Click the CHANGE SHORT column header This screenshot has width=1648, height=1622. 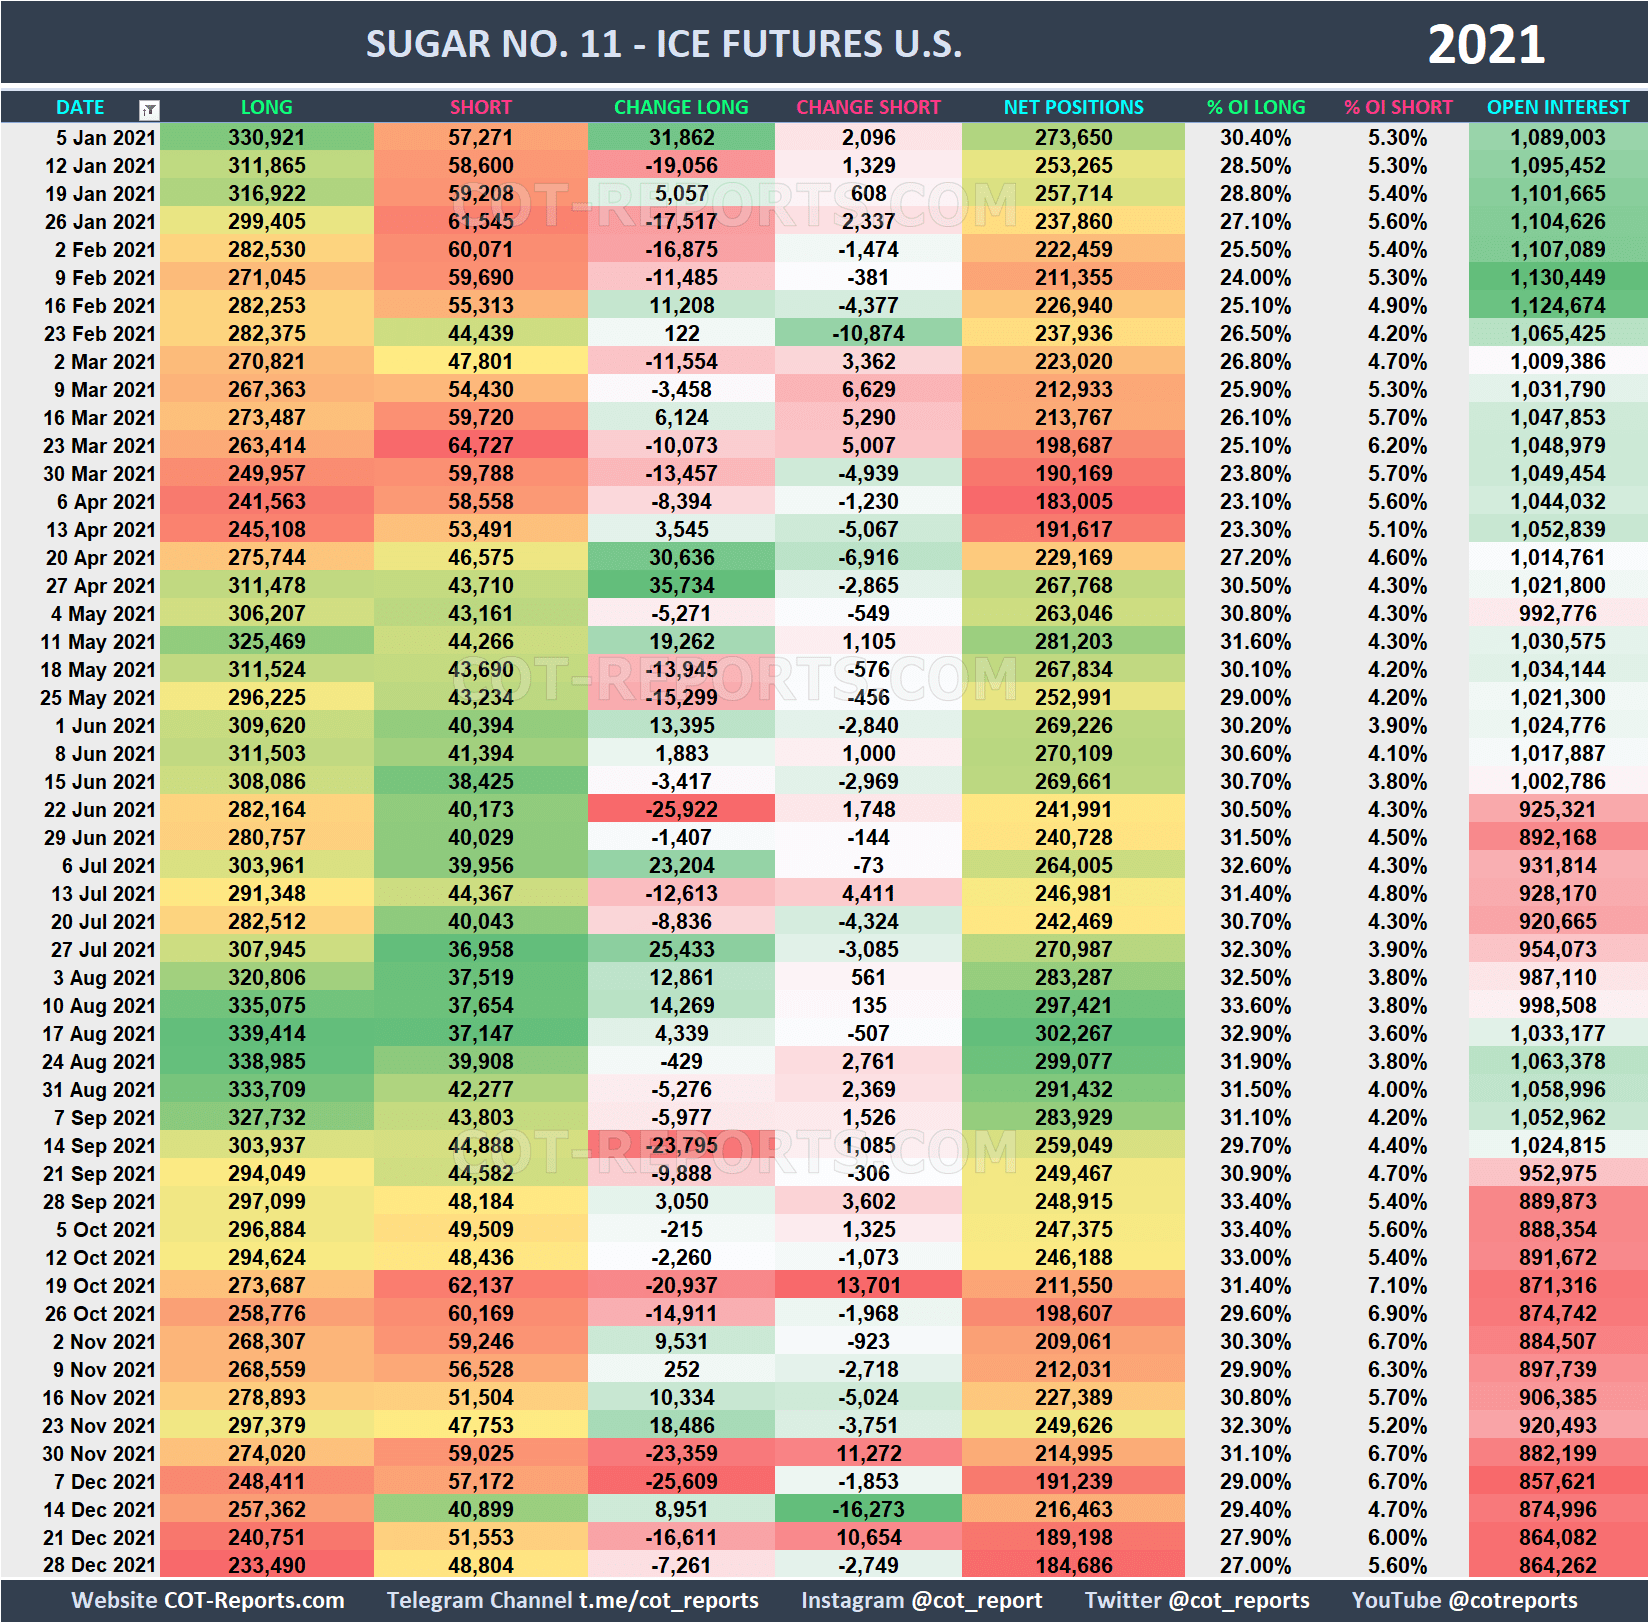click(x=868, y=107)
